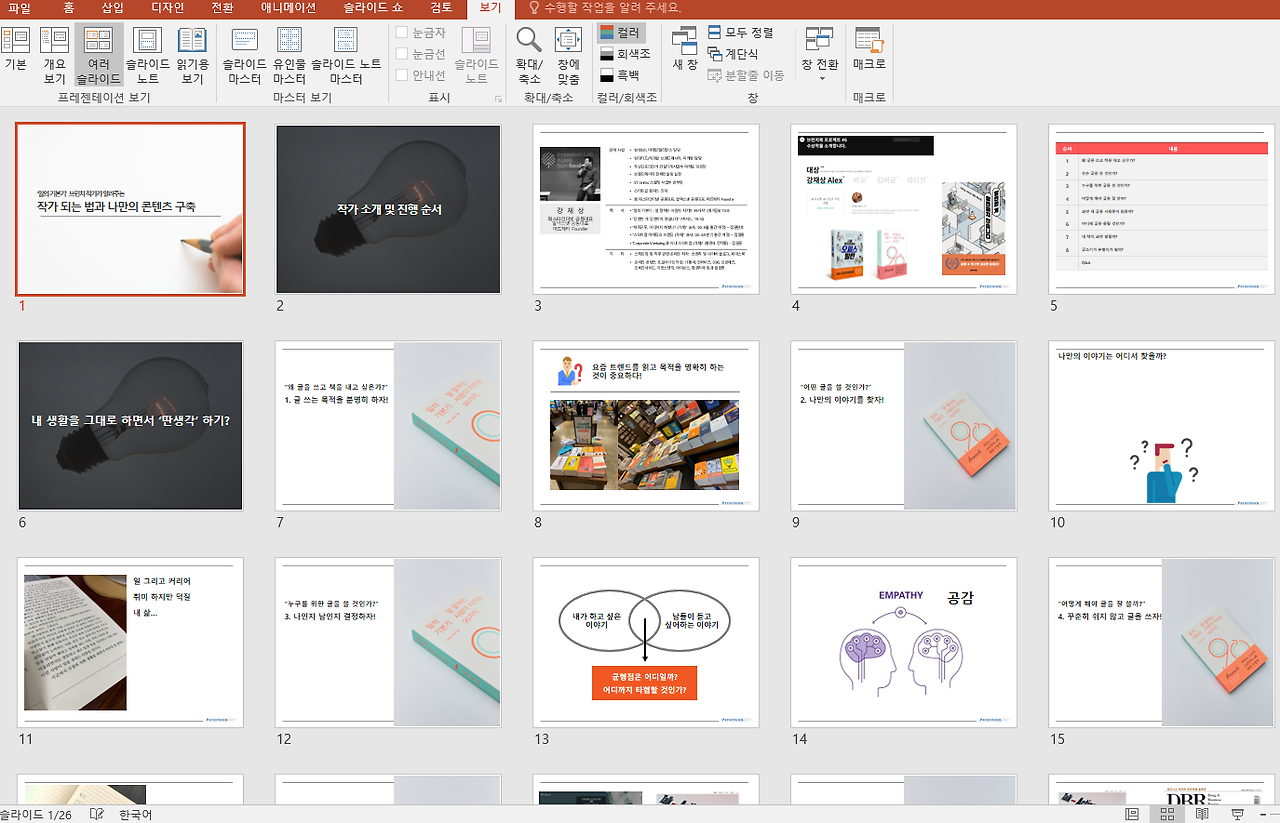Switch to the Home (홈) tab

coord(68,8)
